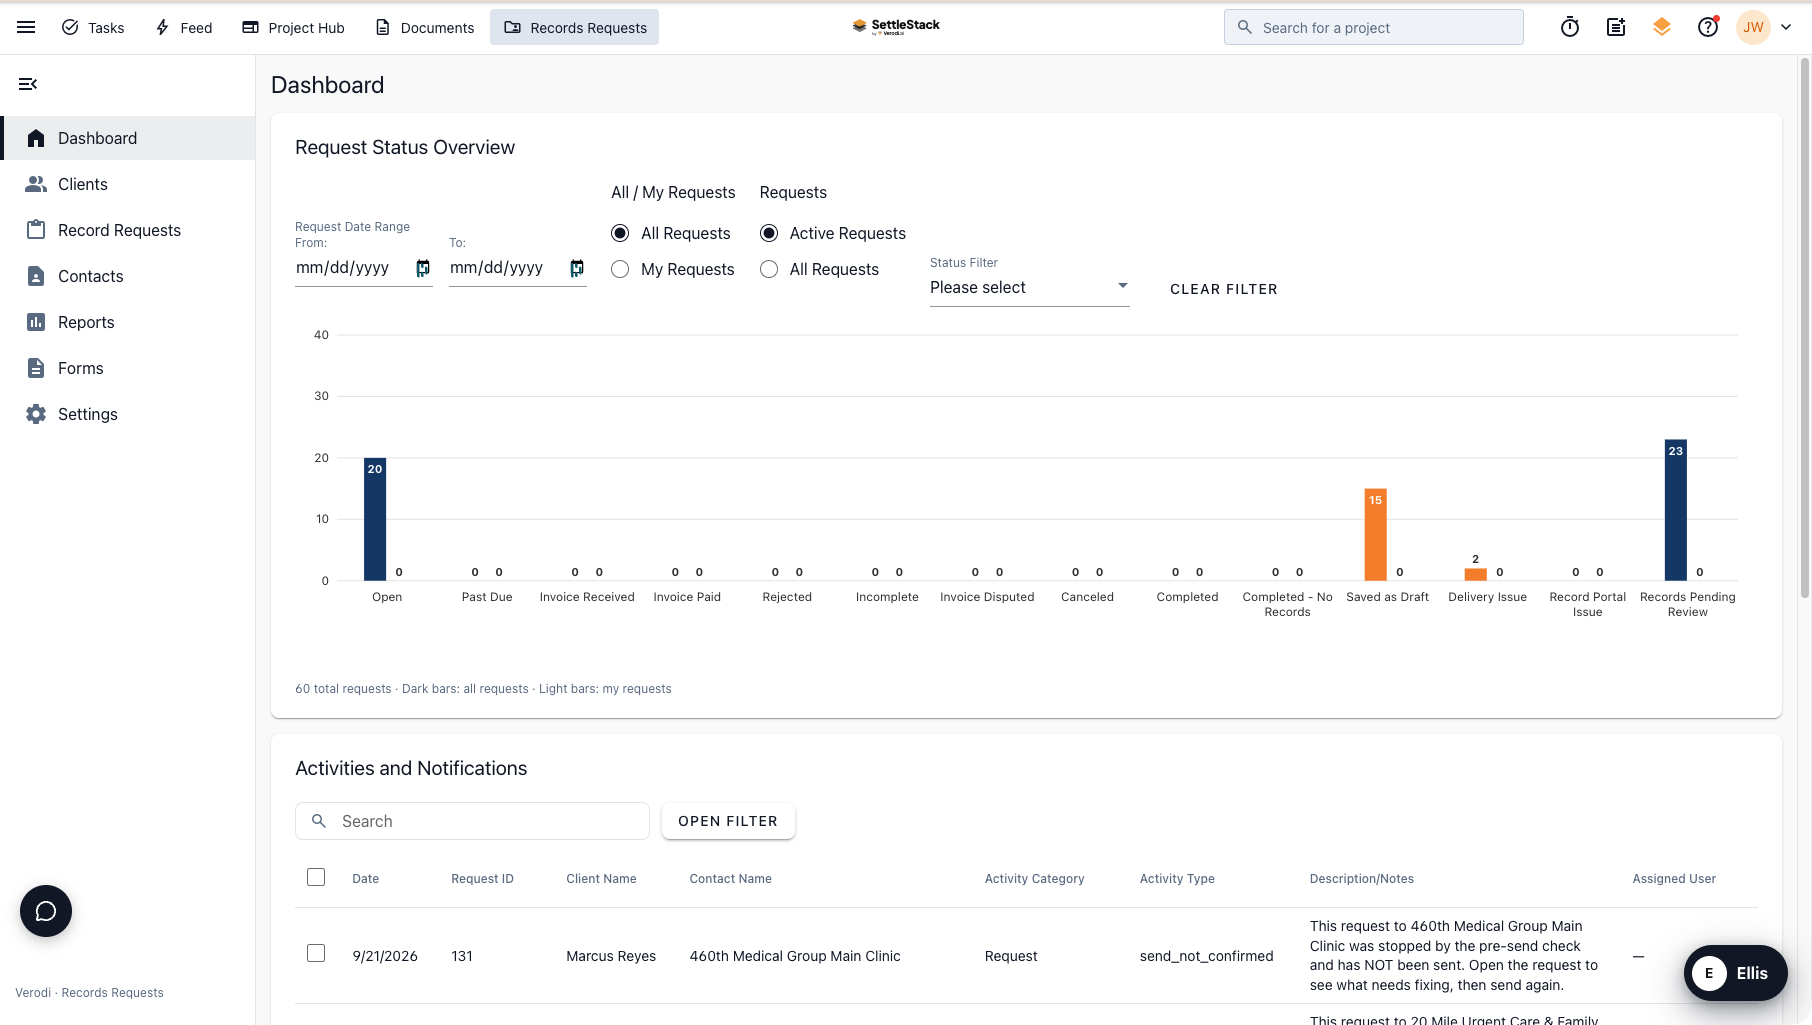
Task: Open the add note icon
Action: 1616,27
